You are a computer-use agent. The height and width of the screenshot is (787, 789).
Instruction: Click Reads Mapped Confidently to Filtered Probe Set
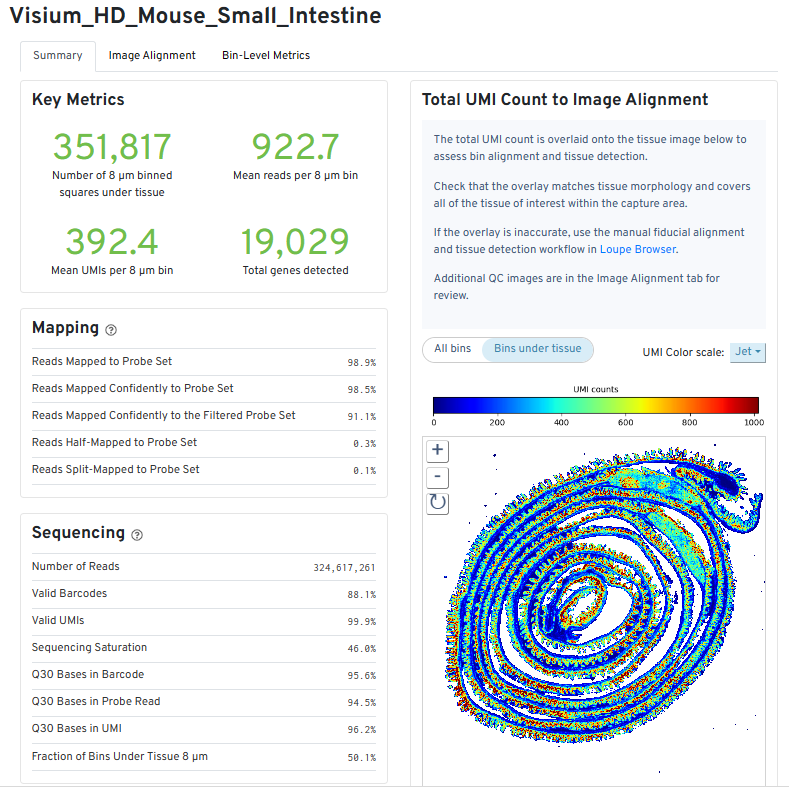click(204, 416)
